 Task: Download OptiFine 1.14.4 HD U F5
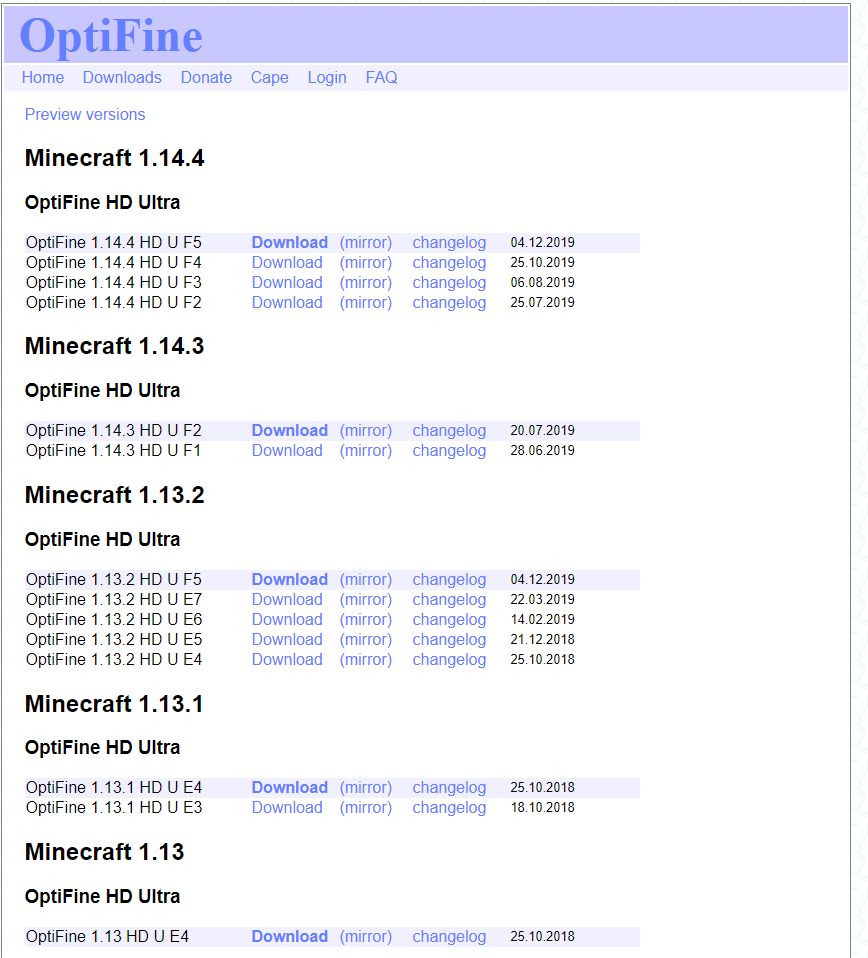point(290,243)
